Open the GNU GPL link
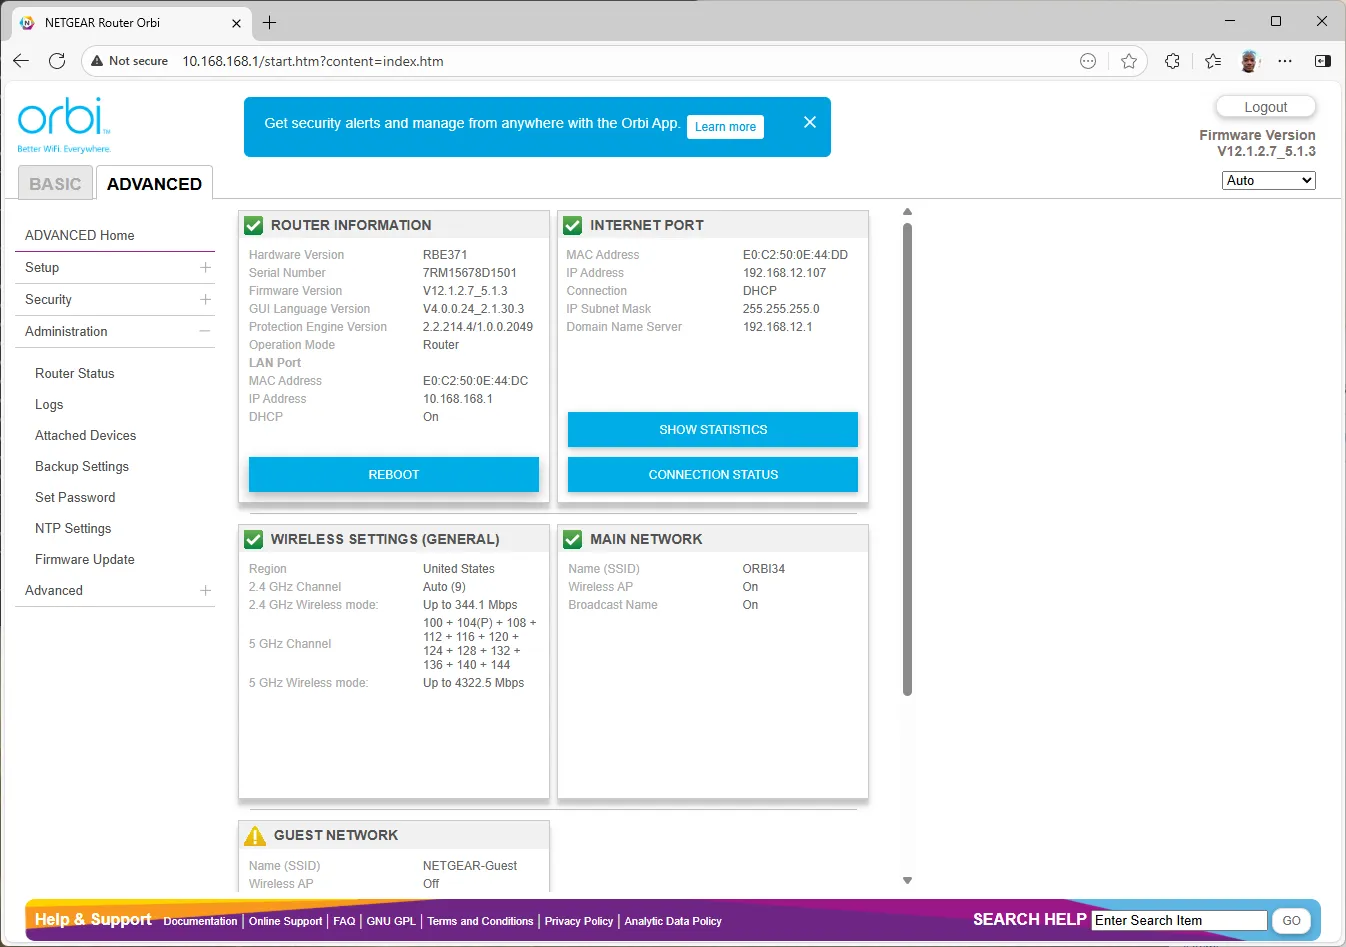Image resolution: width=1346 pixels, height=947 pixels. click(x=391, y=921)
